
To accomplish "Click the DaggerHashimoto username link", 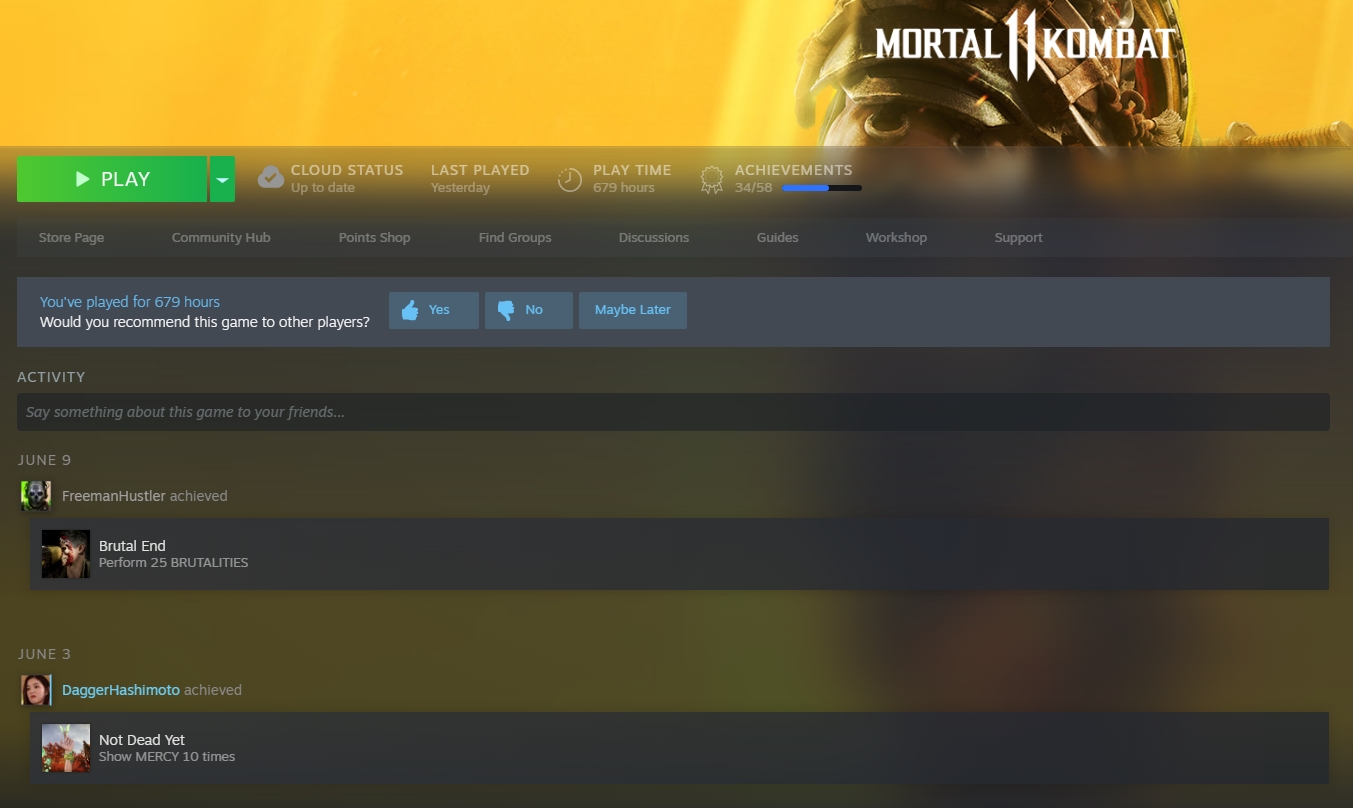I will [121, 690].
